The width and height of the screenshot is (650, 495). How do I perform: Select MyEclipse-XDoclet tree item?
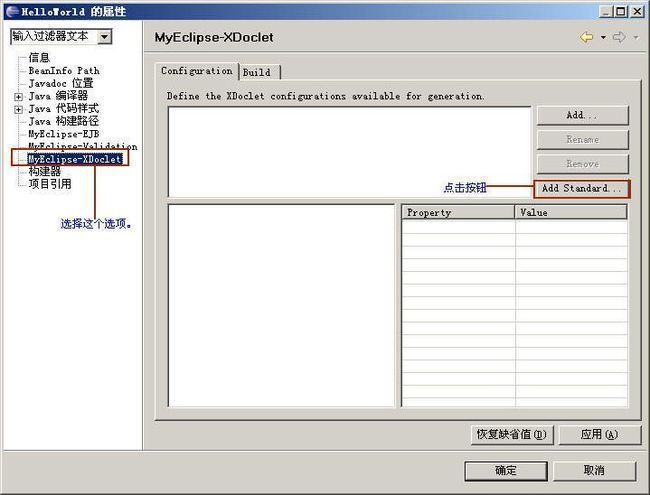click(75, 159)
